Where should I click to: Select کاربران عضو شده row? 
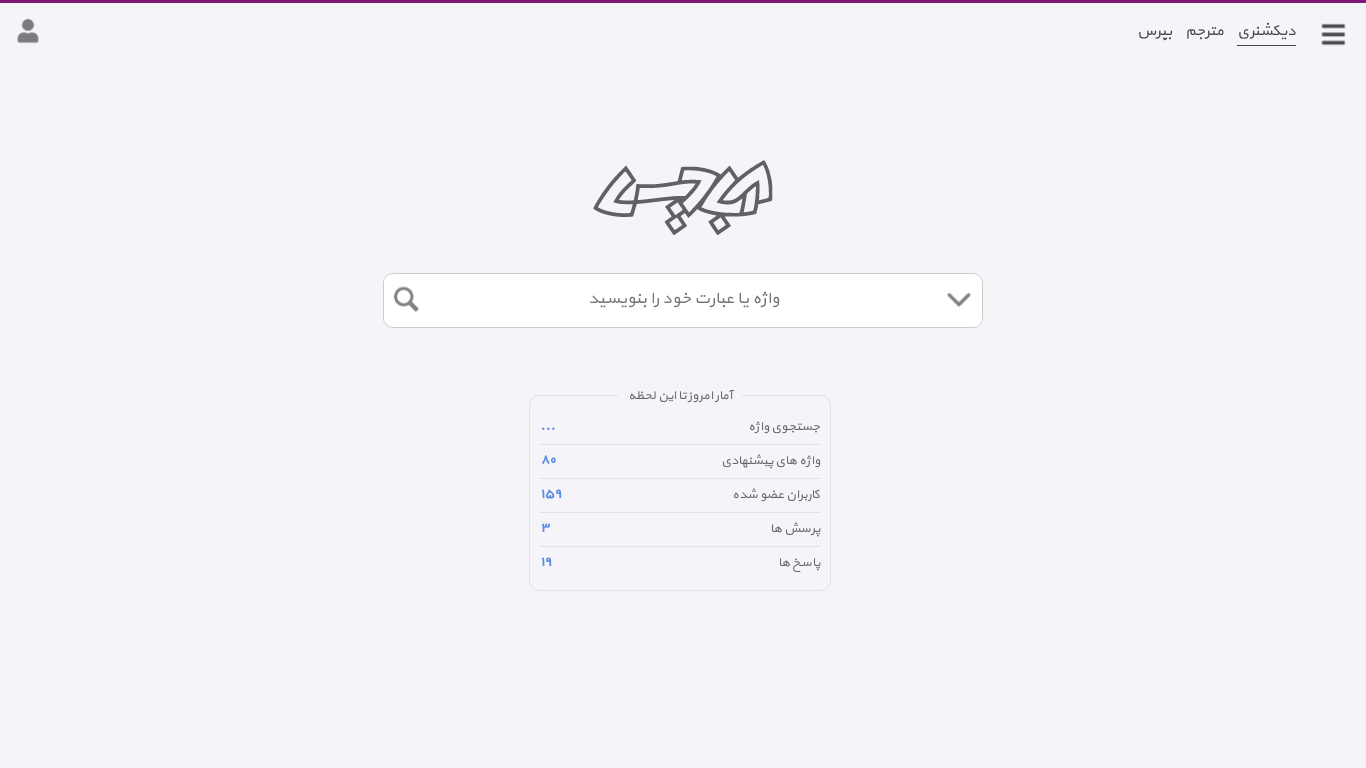(x=680, y=495)
